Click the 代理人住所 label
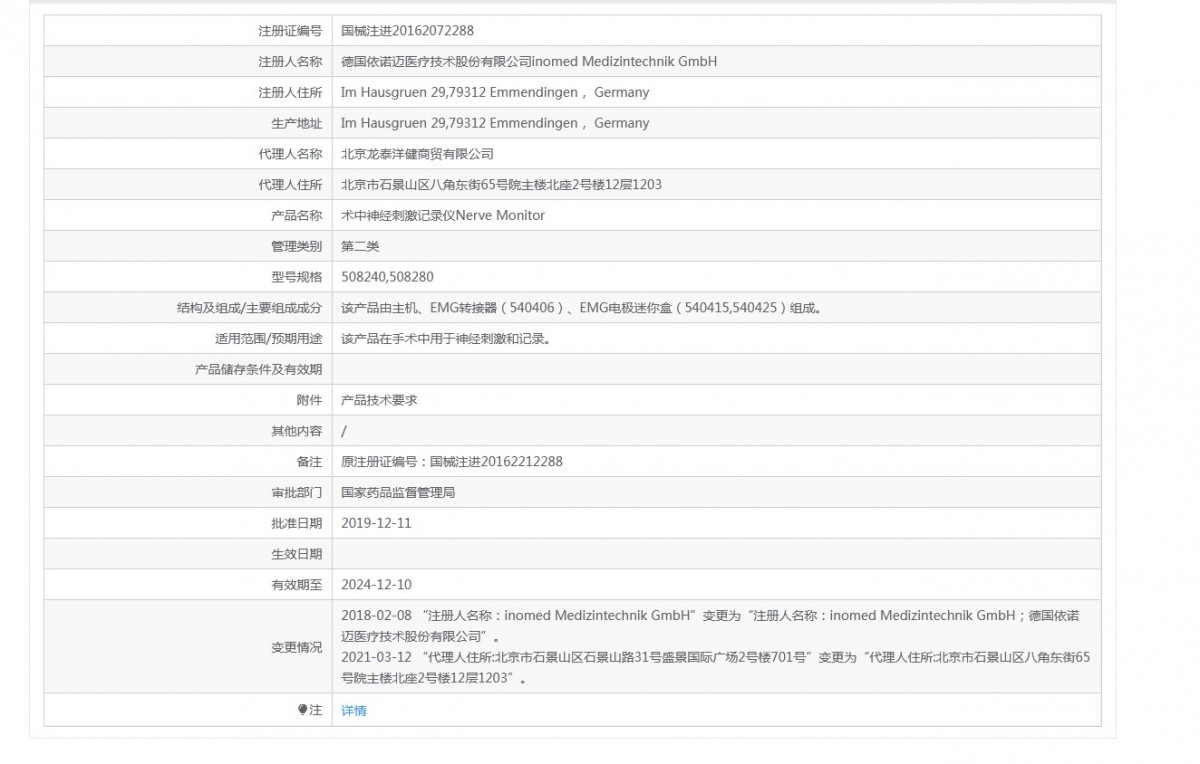This screenshot has height=764, width=1200. (x=290, y=185)
